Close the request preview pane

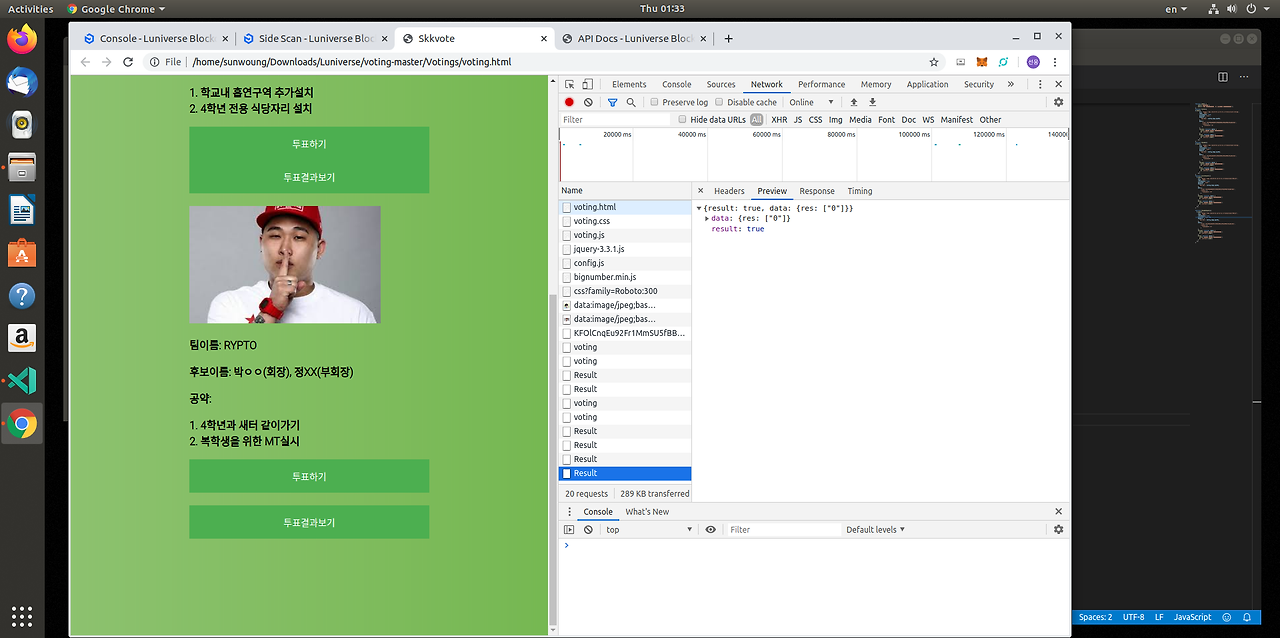pyautogui.click(x=700, y=191)
